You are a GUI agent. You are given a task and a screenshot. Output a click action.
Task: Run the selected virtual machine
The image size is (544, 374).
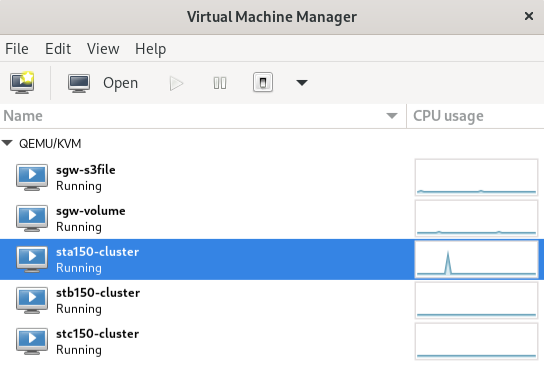pos(176,83)
